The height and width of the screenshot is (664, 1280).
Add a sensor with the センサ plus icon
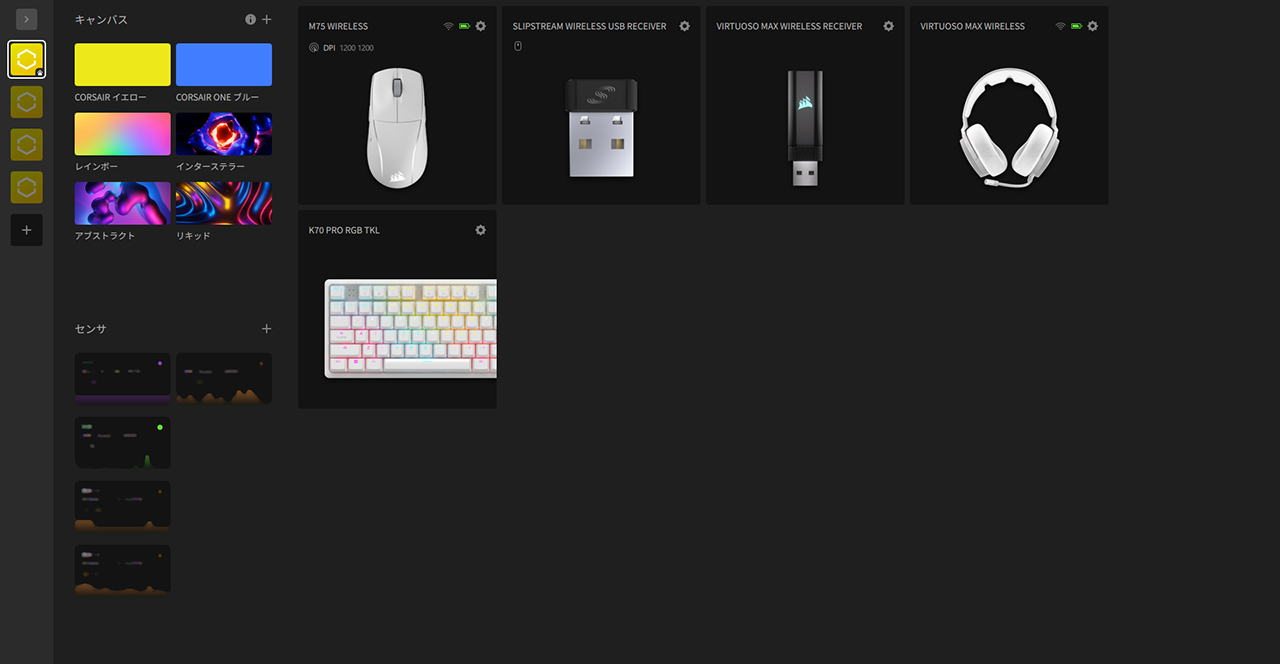pos(267,329)
